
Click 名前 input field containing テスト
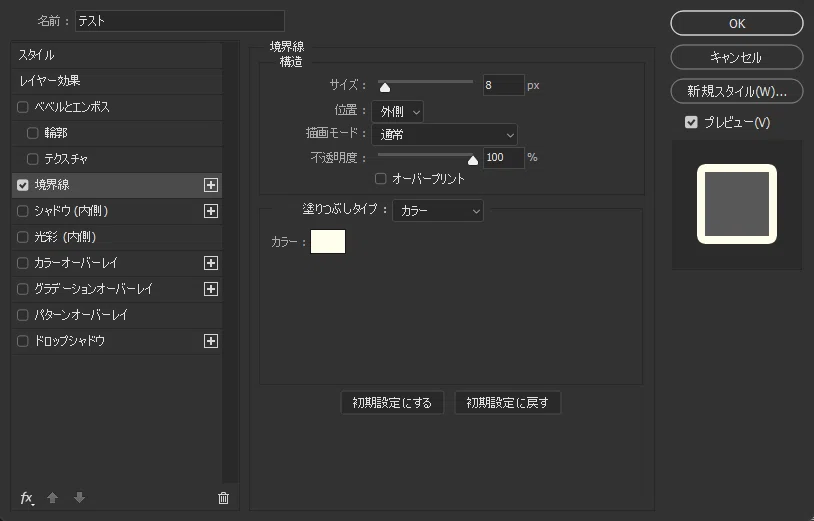pos(180,21)
